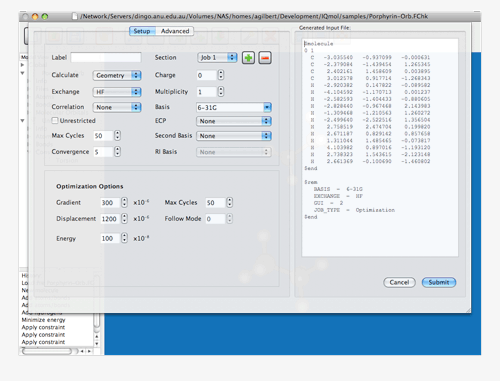Click the Follow Mode value field
The width and height of the screenshot is (500, 381).
coord(216,219)
